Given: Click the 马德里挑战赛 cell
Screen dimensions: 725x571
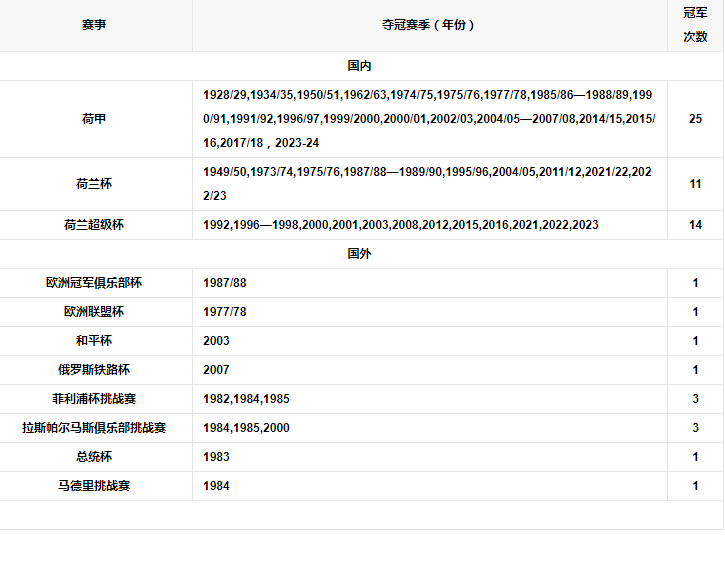Looking at the screenshot, I should pyautogui.click(x=94, y=485).
